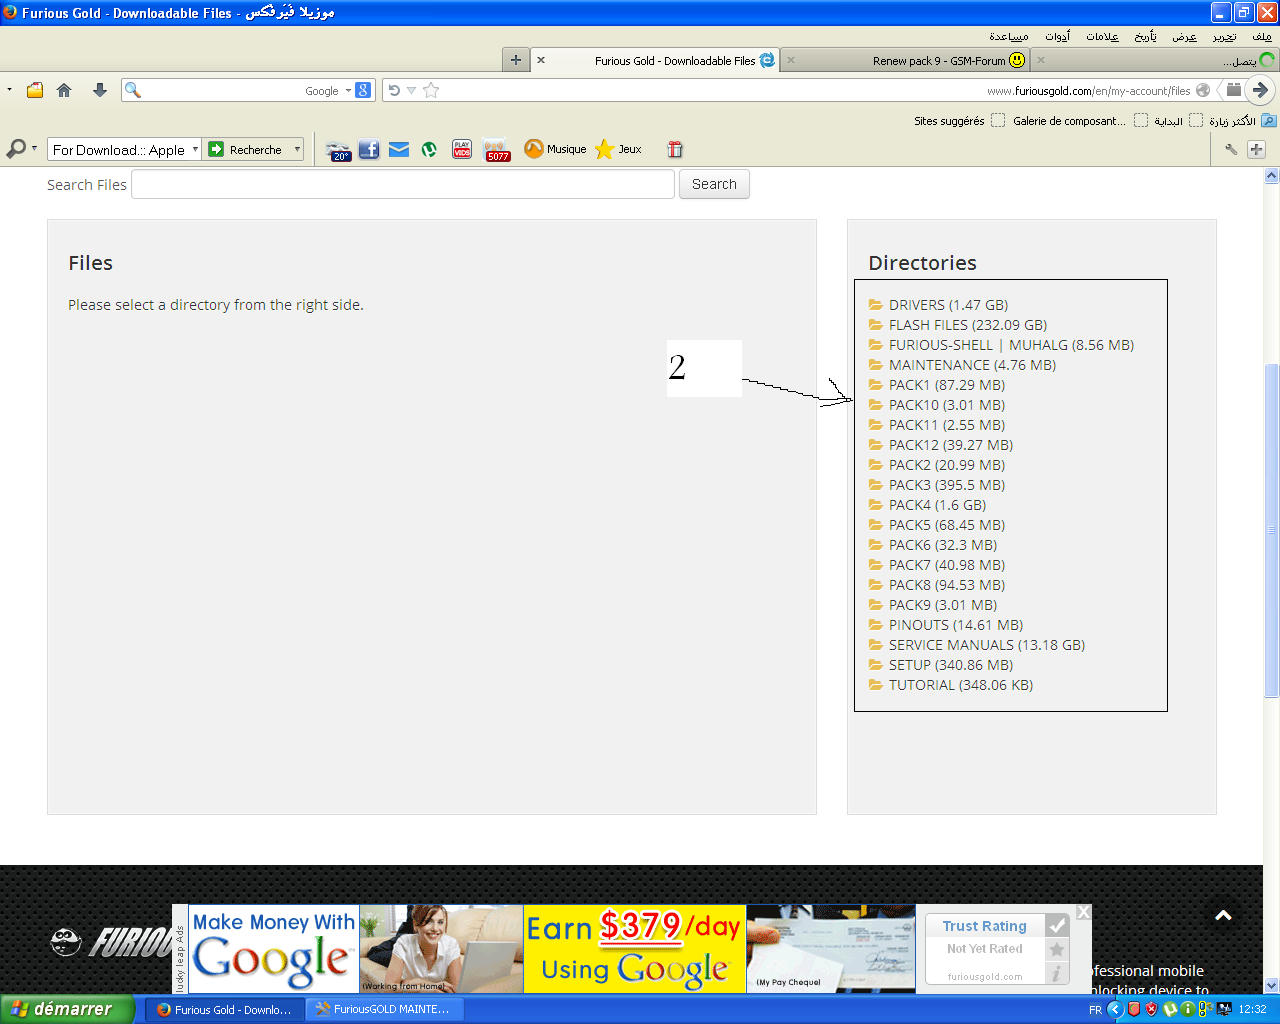Reload page using the refresh arrow
1280x1024 pixels.
[x=394, y=90]
